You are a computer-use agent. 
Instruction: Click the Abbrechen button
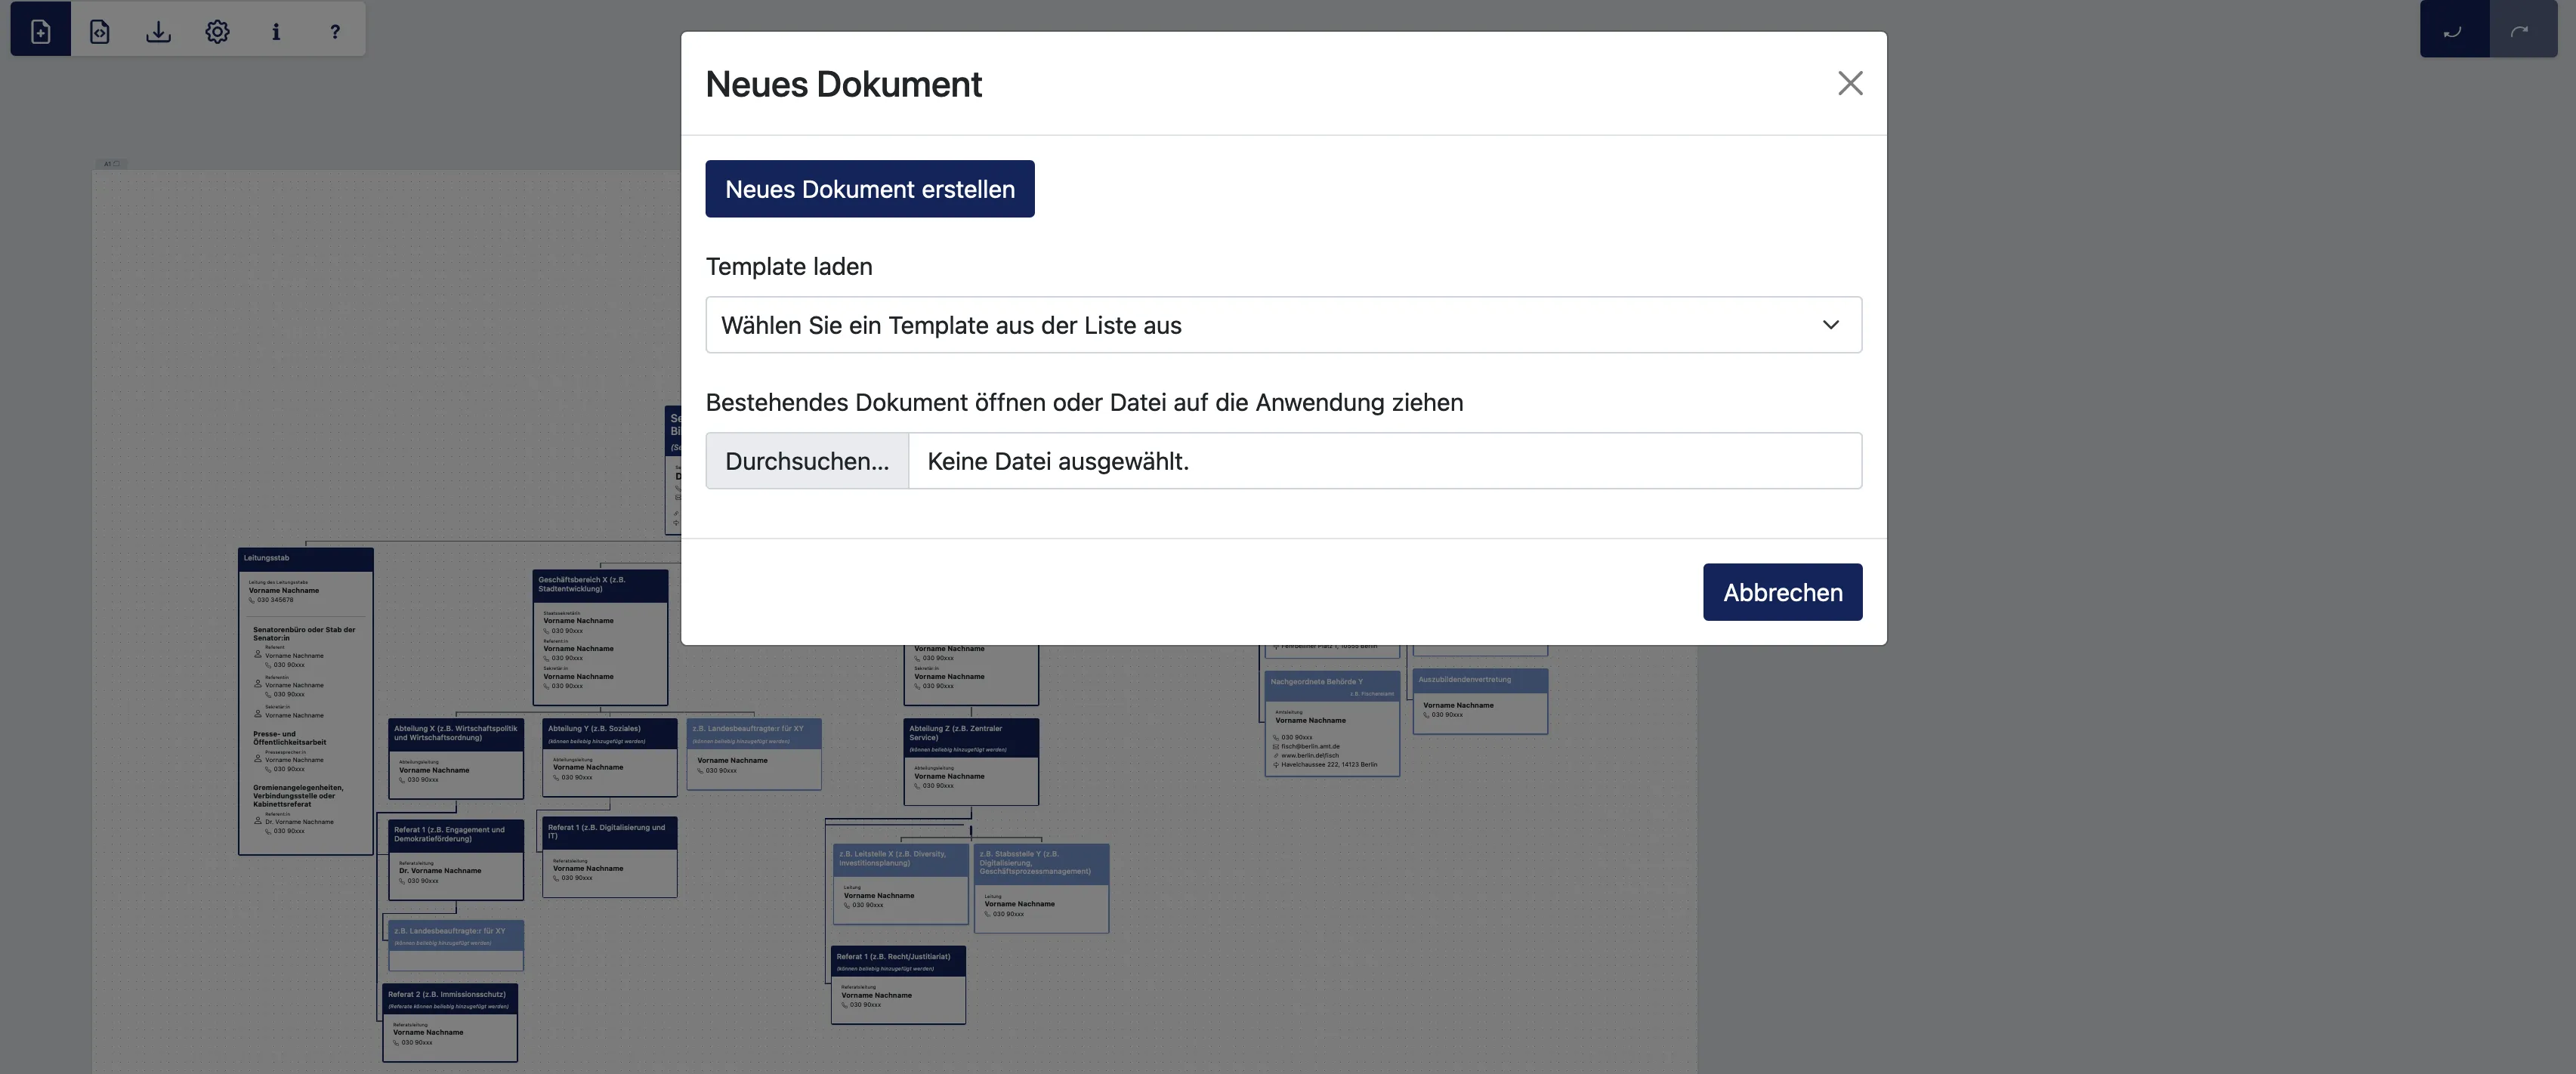click(x=1782, y=592)
